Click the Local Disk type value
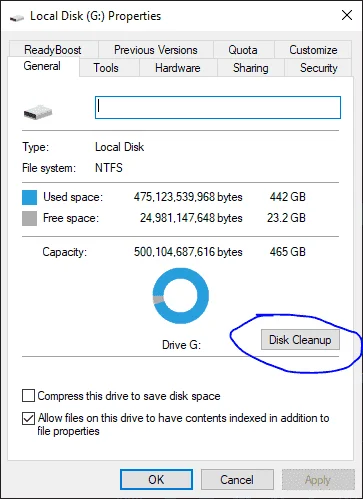The height and width of the screenshot is (499, 363). [x=119, y=147]
